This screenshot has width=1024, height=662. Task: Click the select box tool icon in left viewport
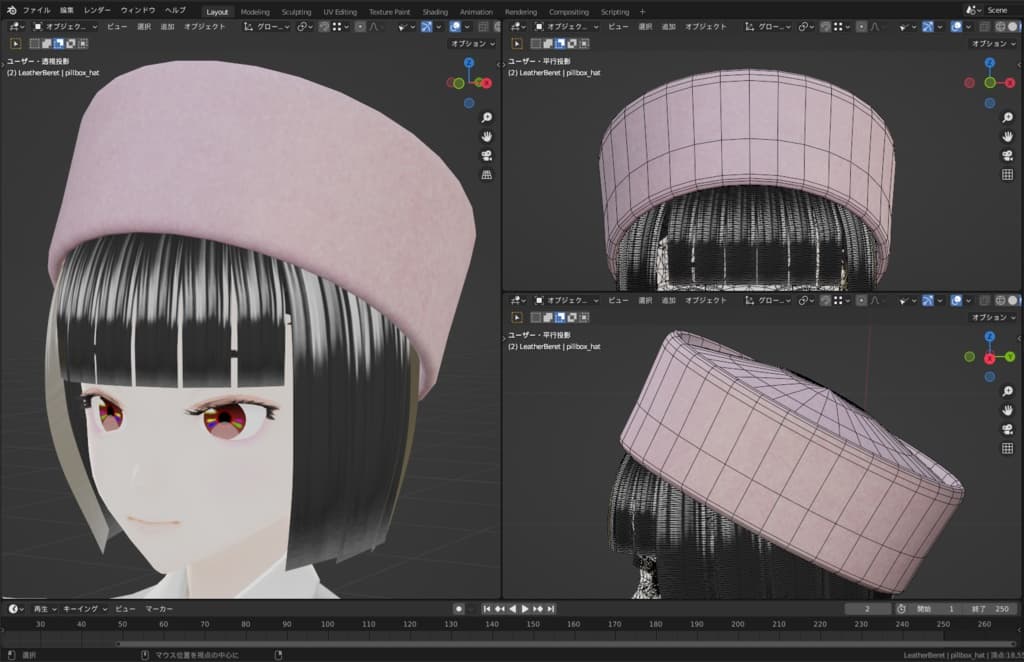(16, 44)
